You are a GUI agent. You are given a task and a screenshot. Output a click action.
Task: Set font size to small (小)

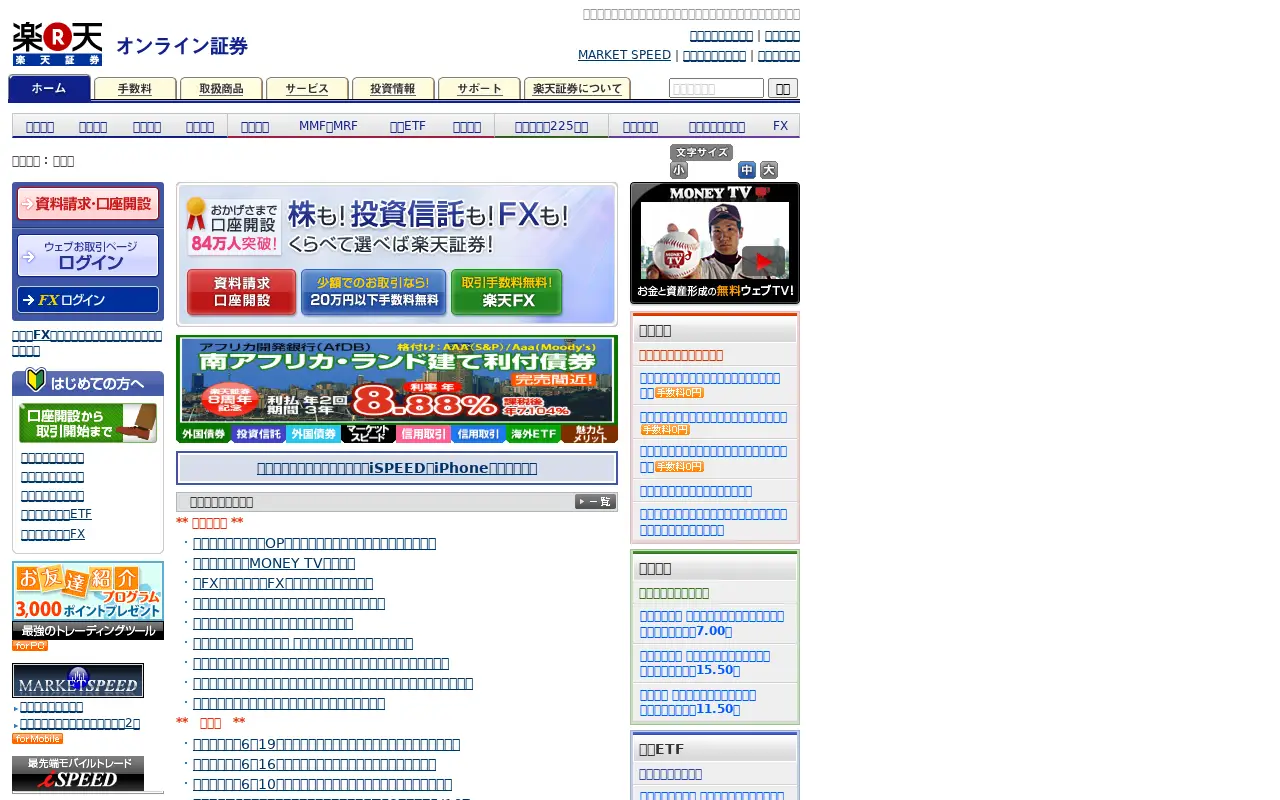point(679,170)
